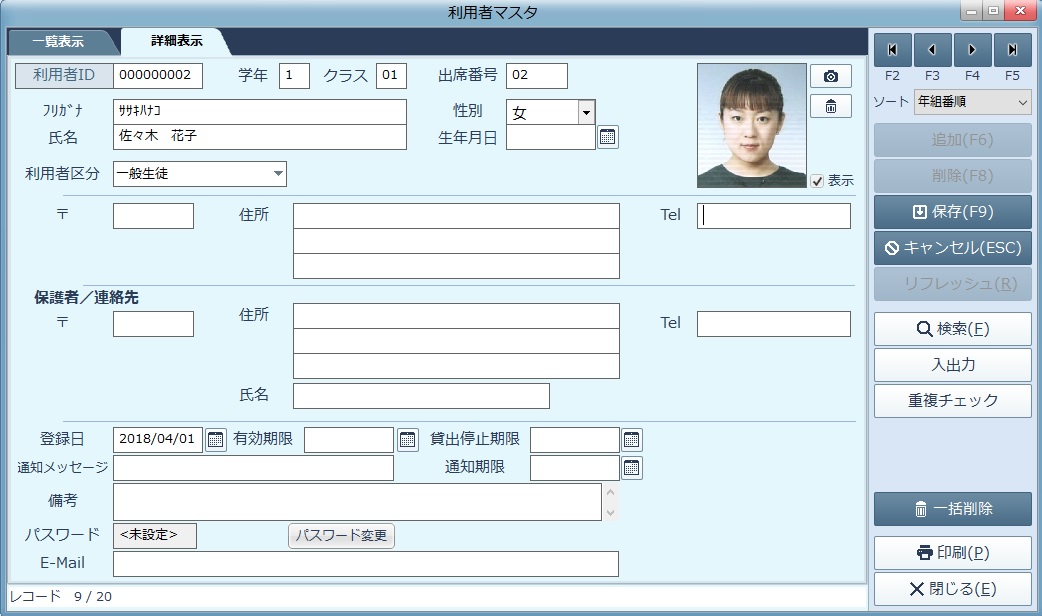Click the キャンセル(ESC) button

(x=952, y=248)
